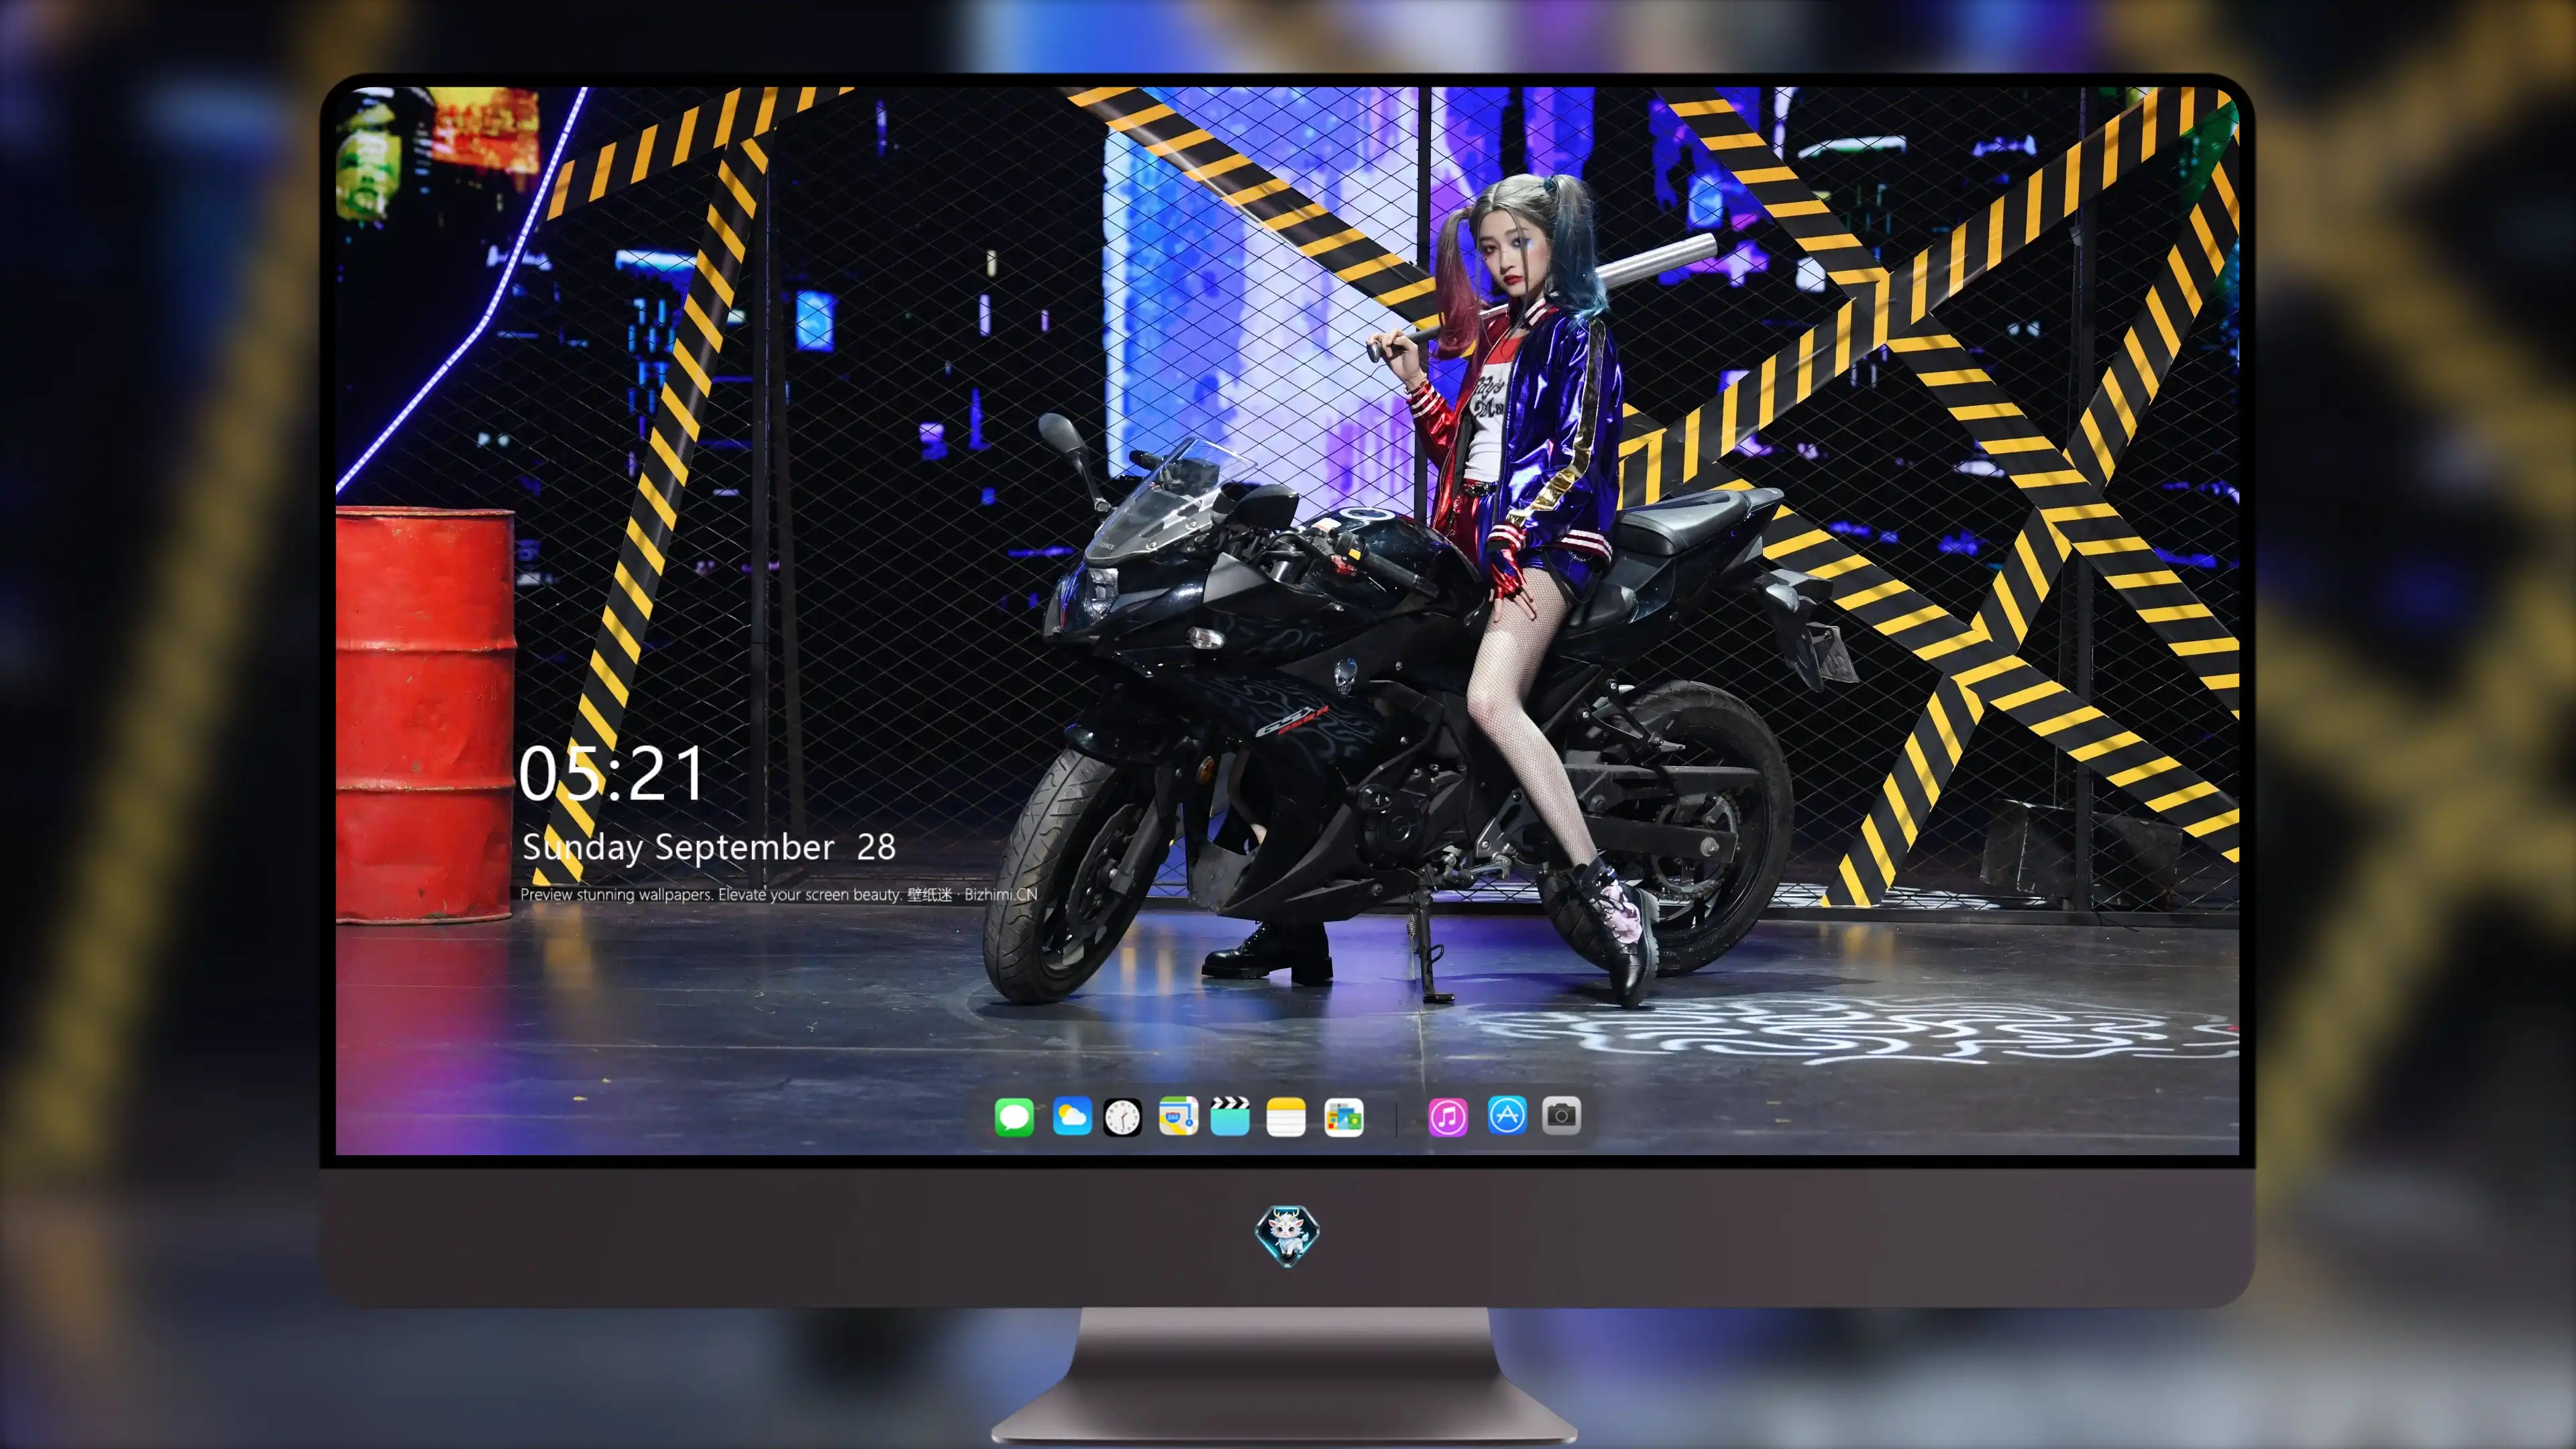The height and width of the screenshot is (1449, 2576).
Task: Open the Videos clapperboard app
Action: pyautogui.click(x=1230, y=1116)
